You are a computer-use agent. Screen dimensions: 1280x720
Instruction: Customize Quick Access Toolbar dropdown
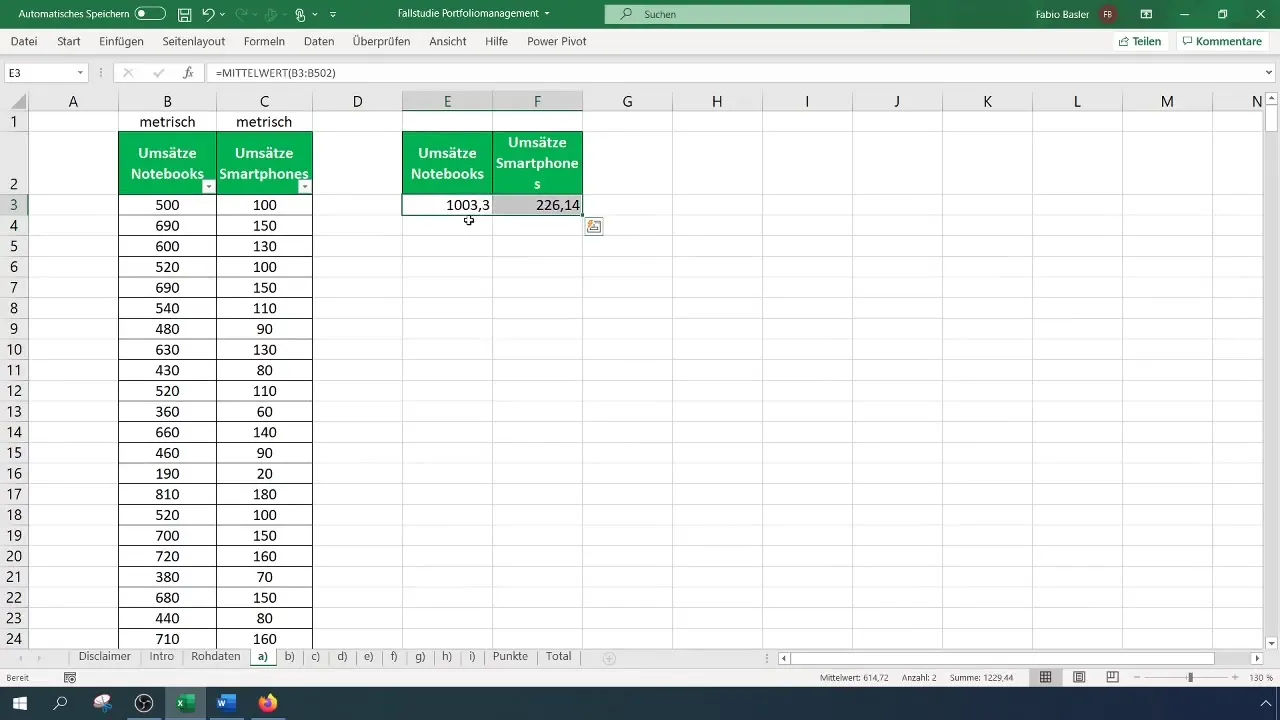pos(333,14)
